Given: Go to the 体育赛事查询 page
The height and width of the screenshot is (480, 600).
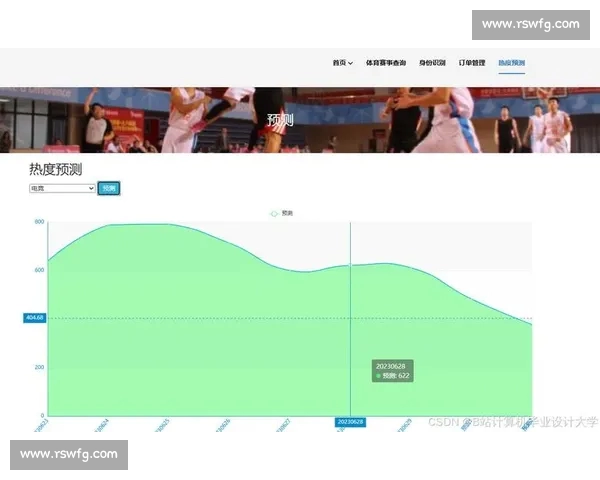Looking at the screenshot, I should (x=386, y=62).
